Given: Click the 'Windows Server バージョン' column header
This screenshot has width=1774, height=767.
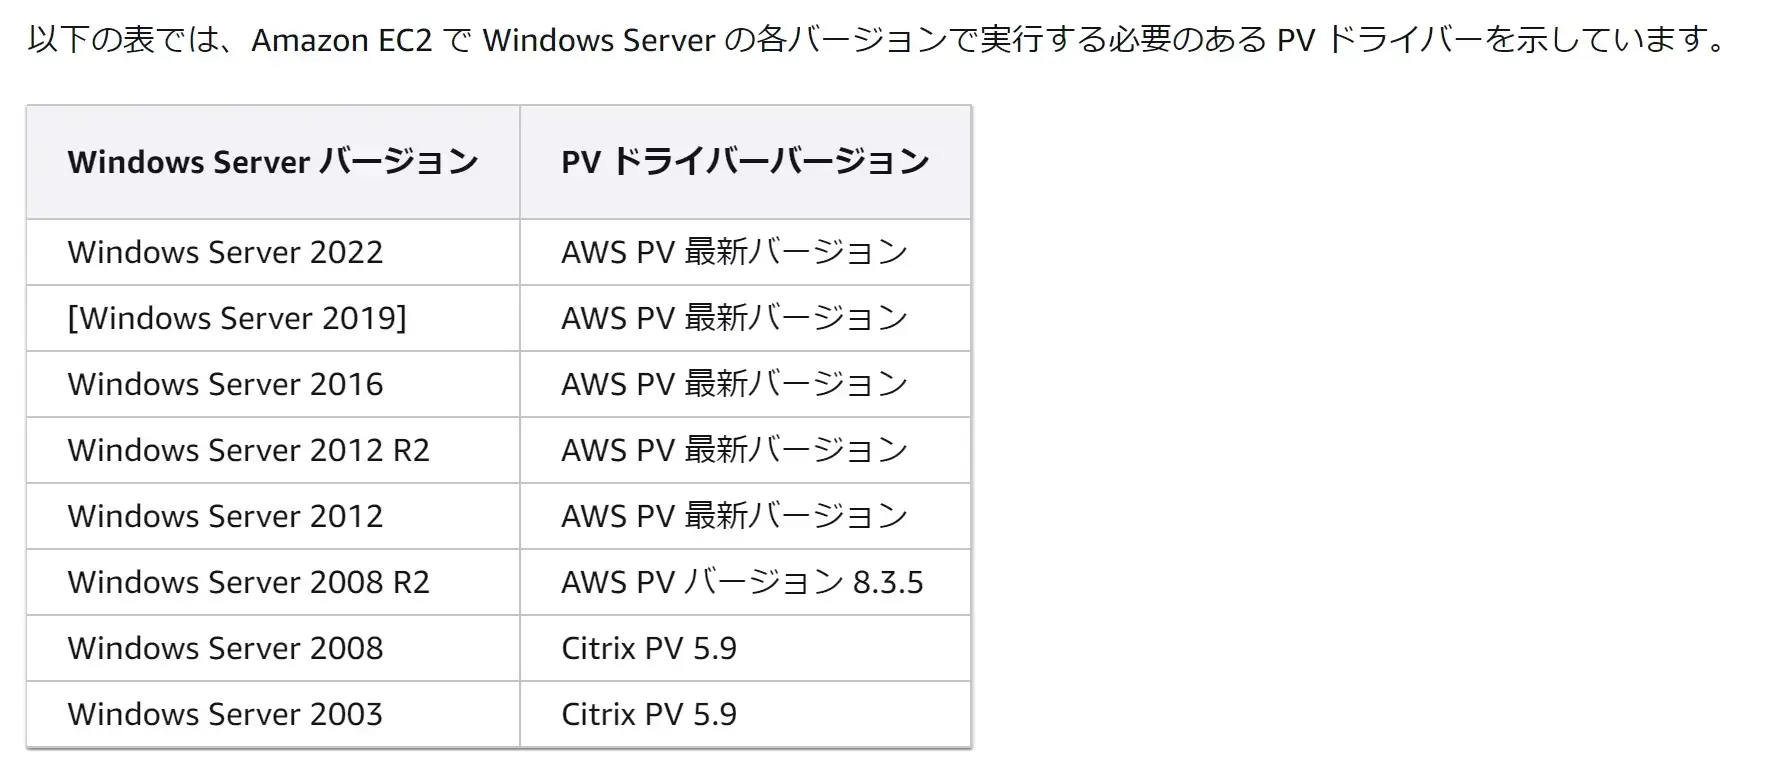Looking at the screenshot, I should click(x=273, y=162).
